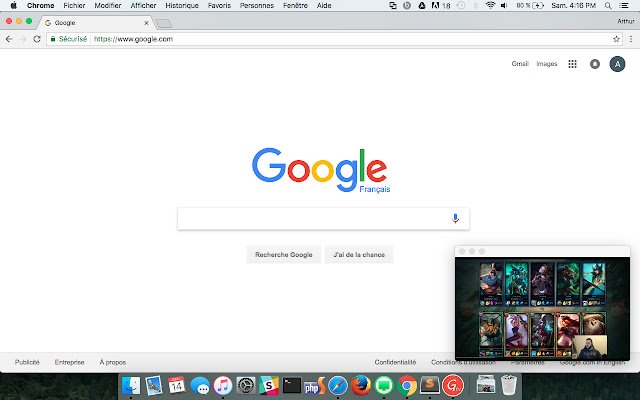Open Google notifications bell

pyautogui.click(x=595, y=64)
